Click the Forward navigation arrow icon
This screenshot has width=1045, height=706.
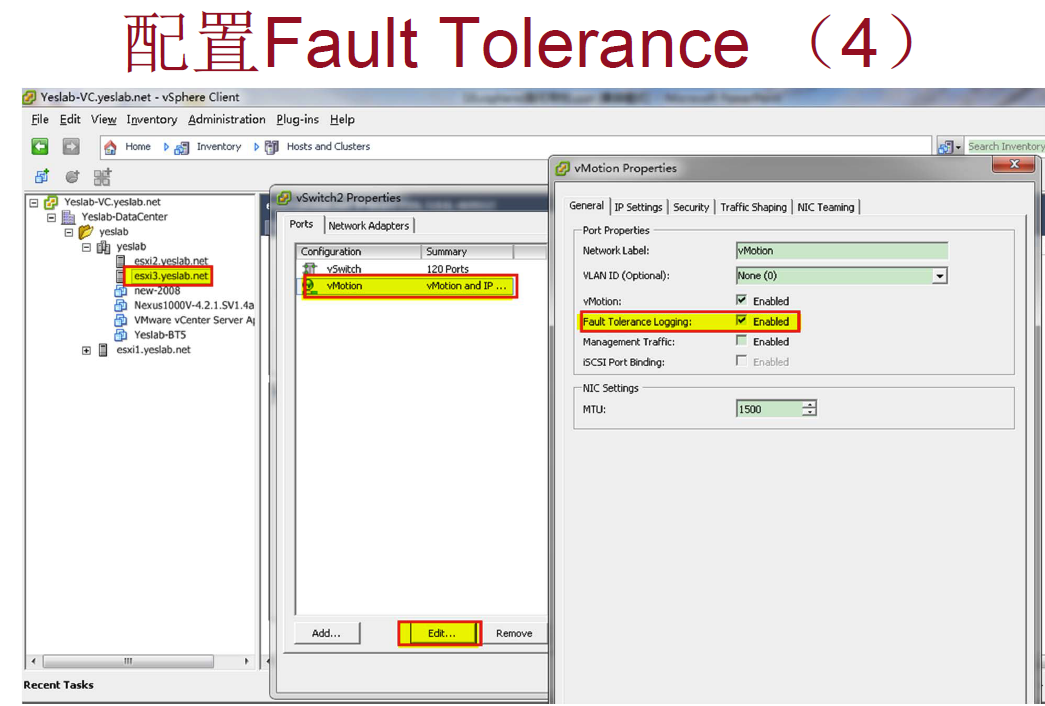[71, 146]
